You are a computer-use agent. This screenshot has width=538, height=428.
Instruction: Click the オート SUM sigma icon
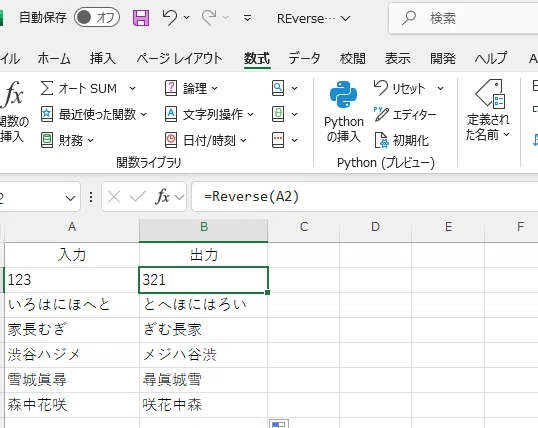pos(47,88)
